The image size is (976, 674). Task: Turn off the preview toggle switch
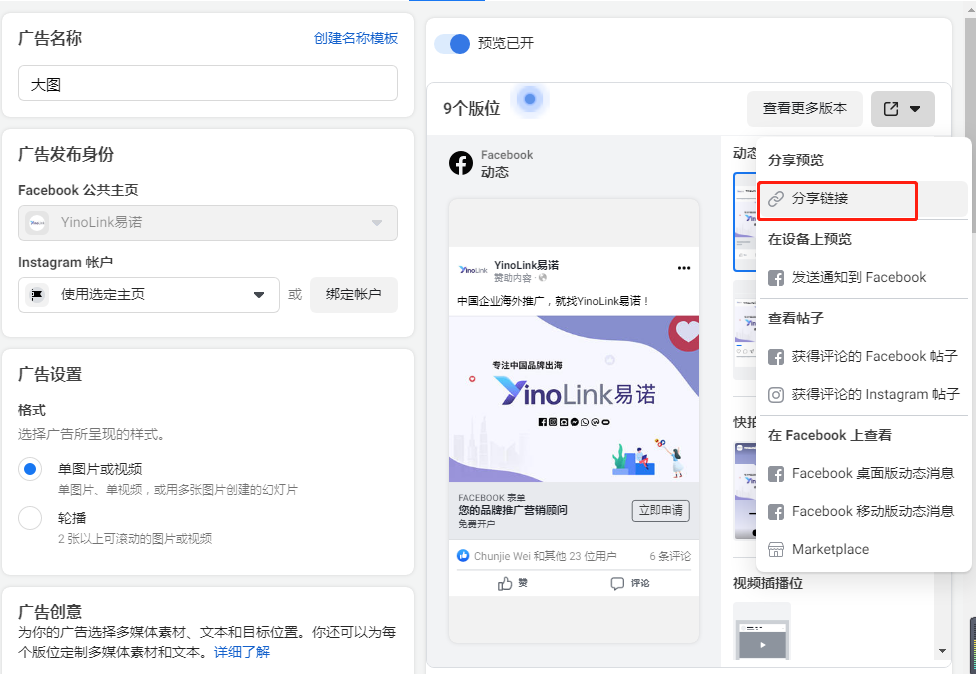click(452, 44)
